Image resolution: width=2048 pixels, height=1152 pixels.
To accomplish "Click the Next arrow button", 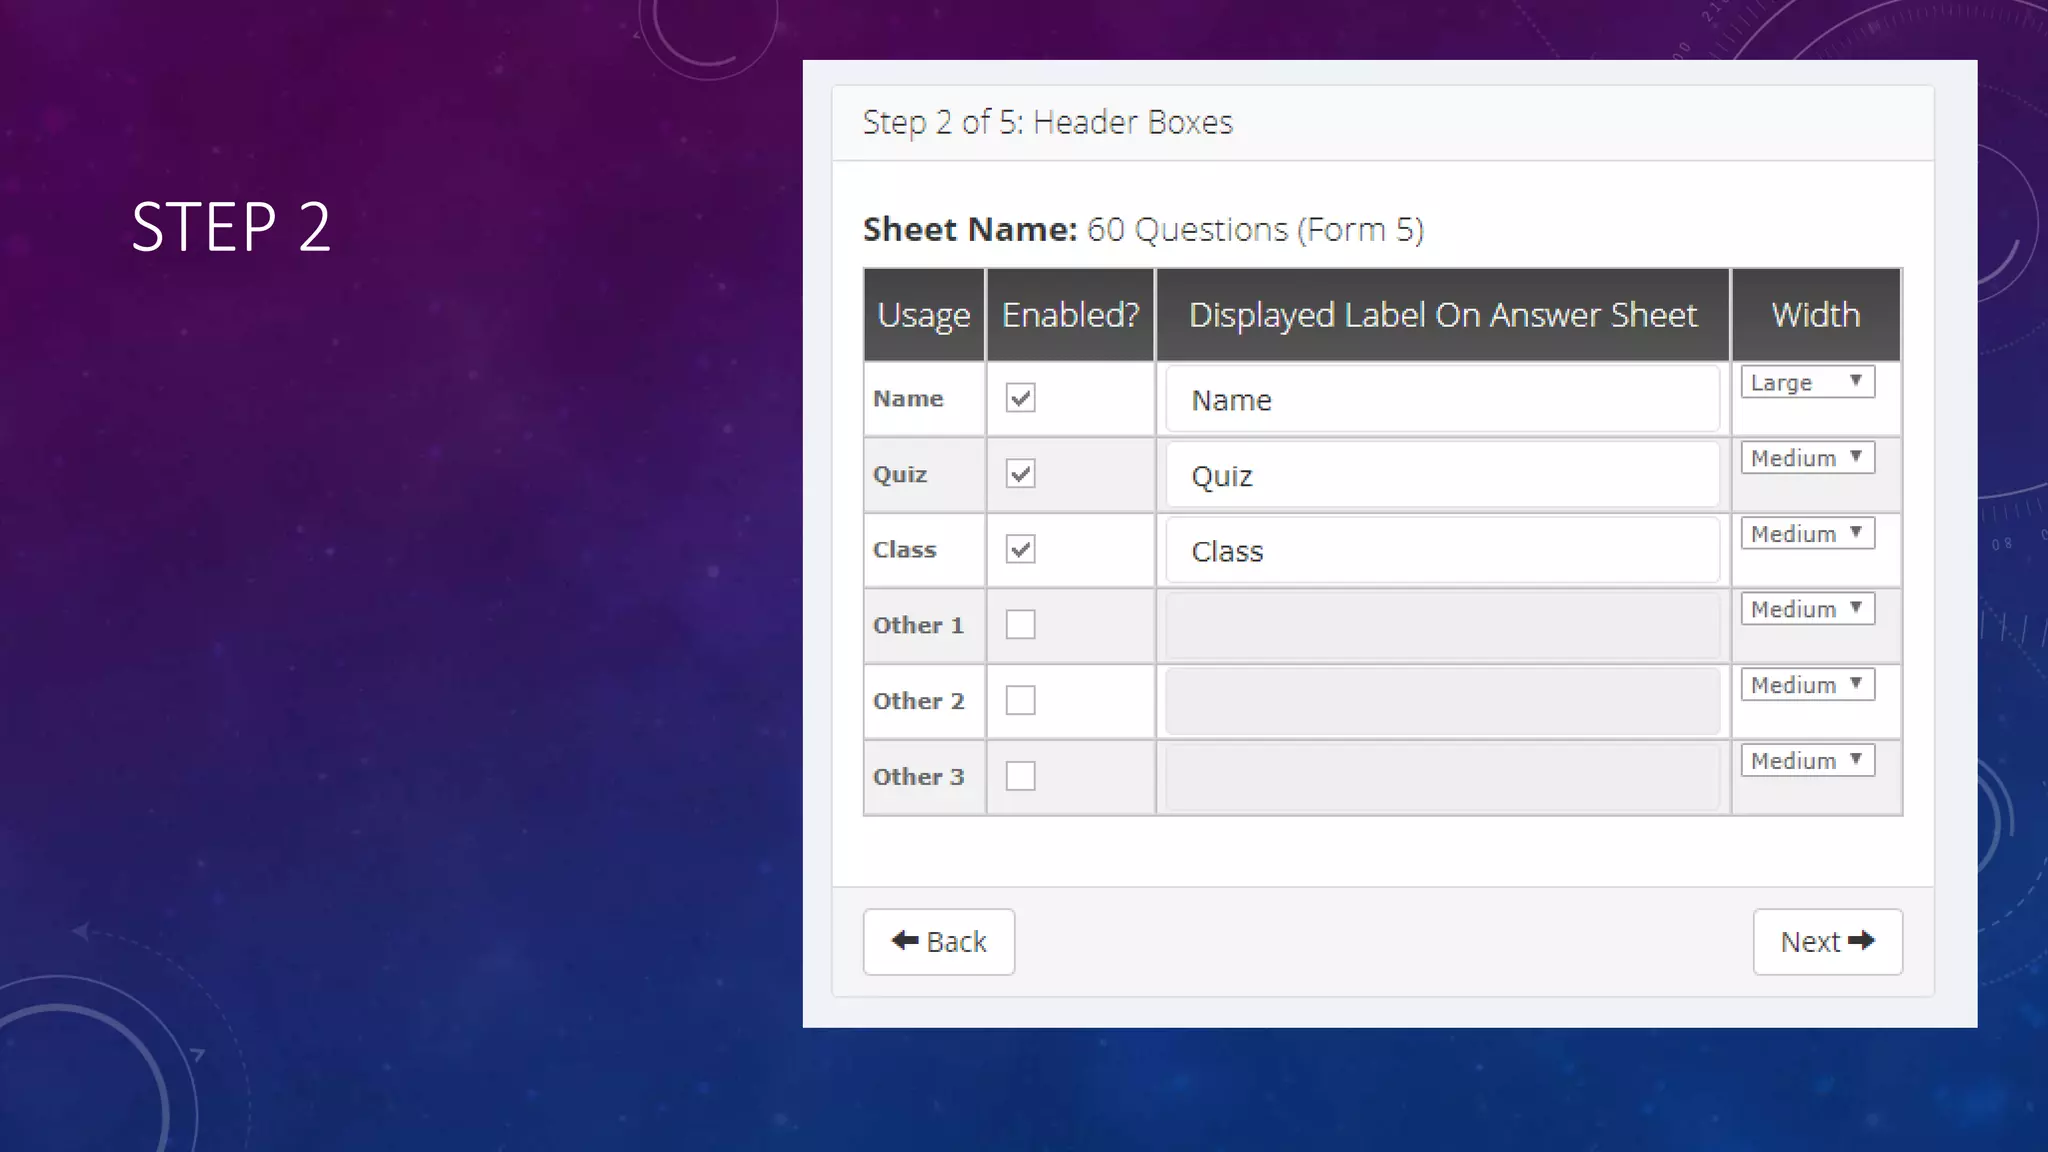I will [1827, 941].
